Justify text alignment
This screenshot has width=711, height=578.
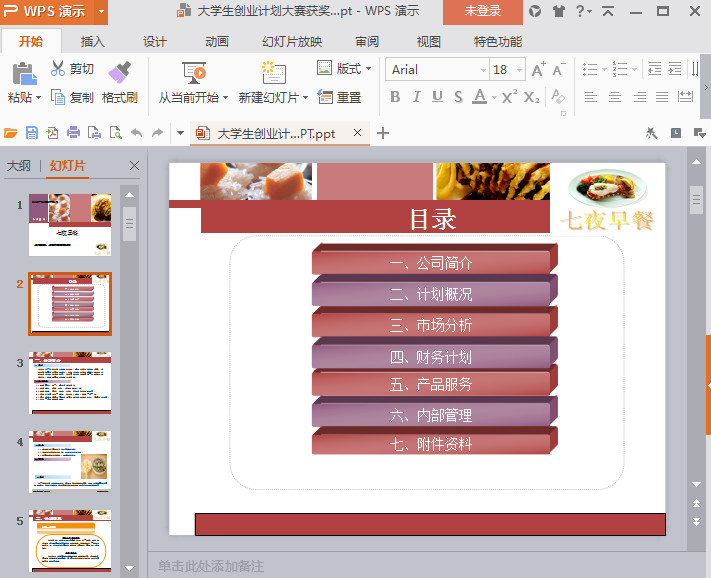(662, 97)
